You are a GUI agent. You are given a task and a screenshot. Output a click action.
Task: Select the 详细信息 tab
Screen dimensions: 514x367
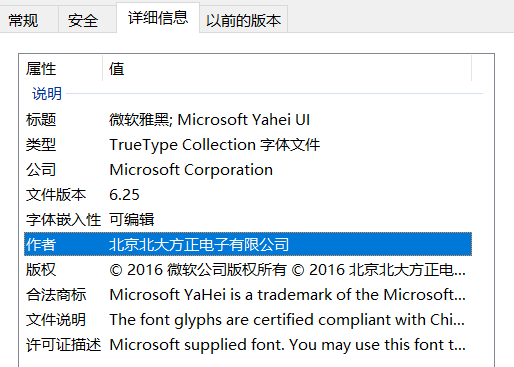pos(158,17)
